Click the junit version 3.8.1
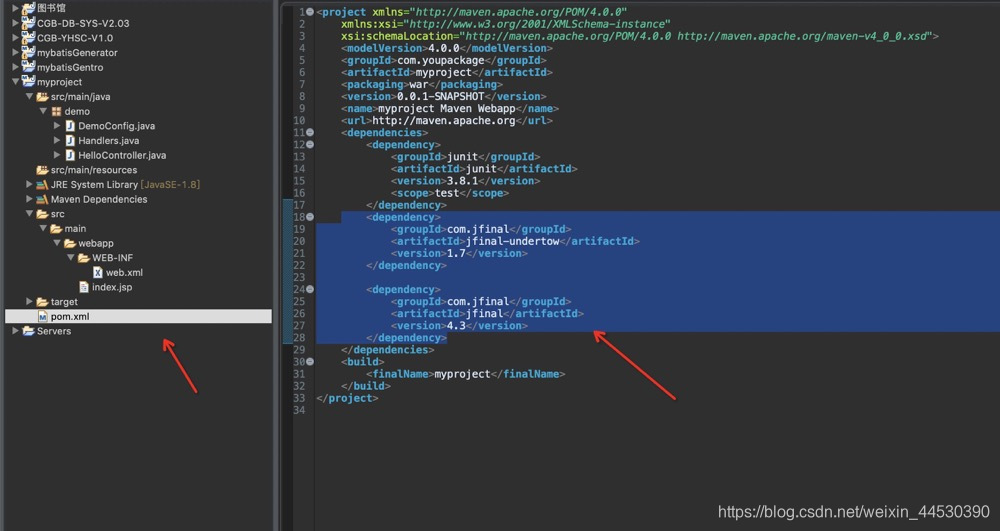Image resolution: width=1000 pixels, height=531 pixels. pos(462,181)
